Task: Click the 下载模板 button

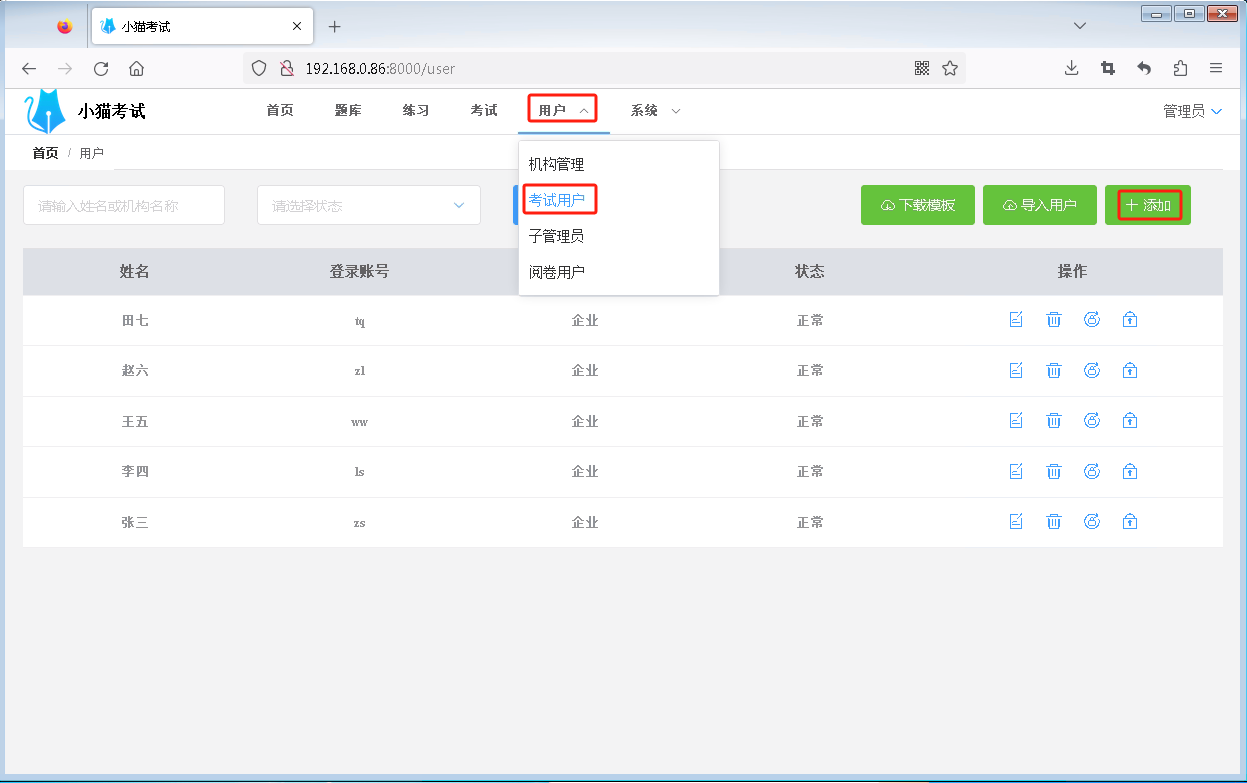Action: pos(917,205)
